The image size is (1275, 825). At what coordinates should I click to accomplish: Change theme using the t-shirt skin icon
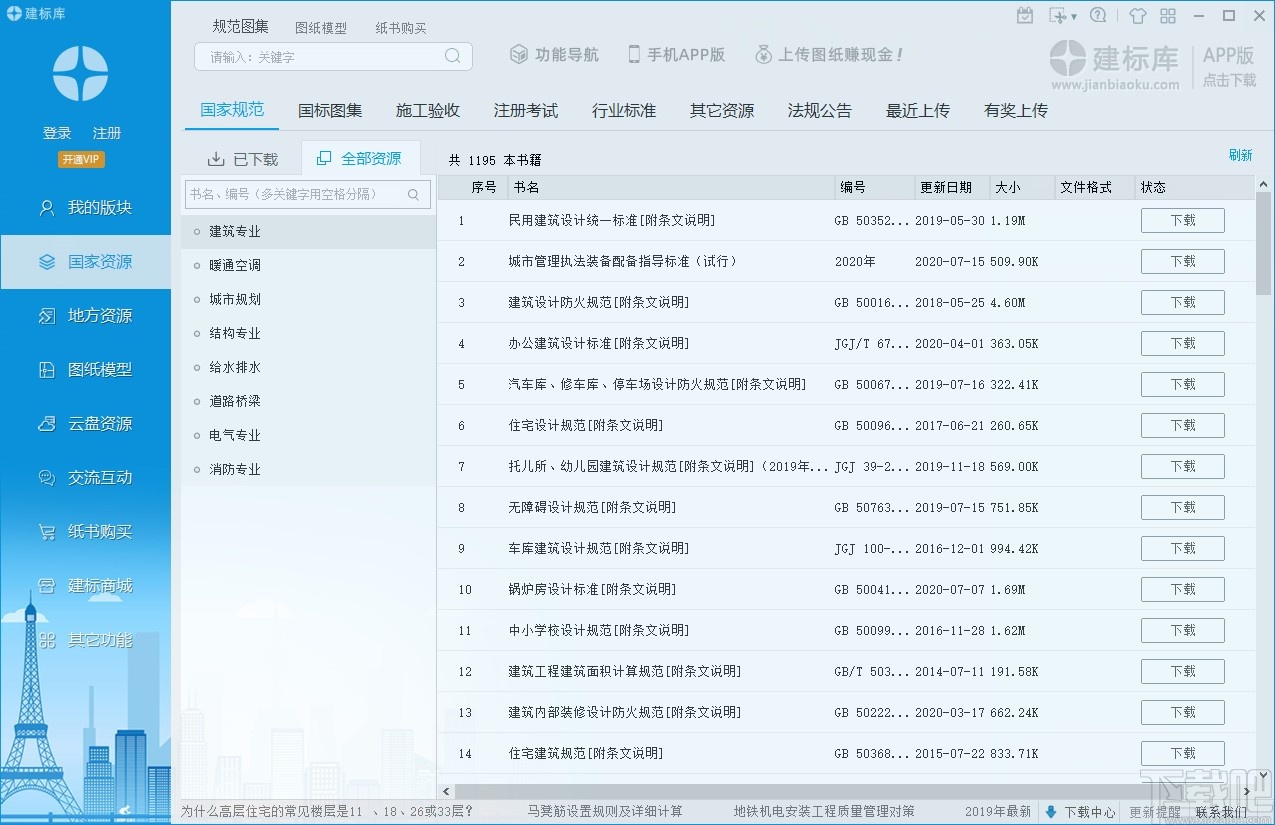[x=1138, y=15]
